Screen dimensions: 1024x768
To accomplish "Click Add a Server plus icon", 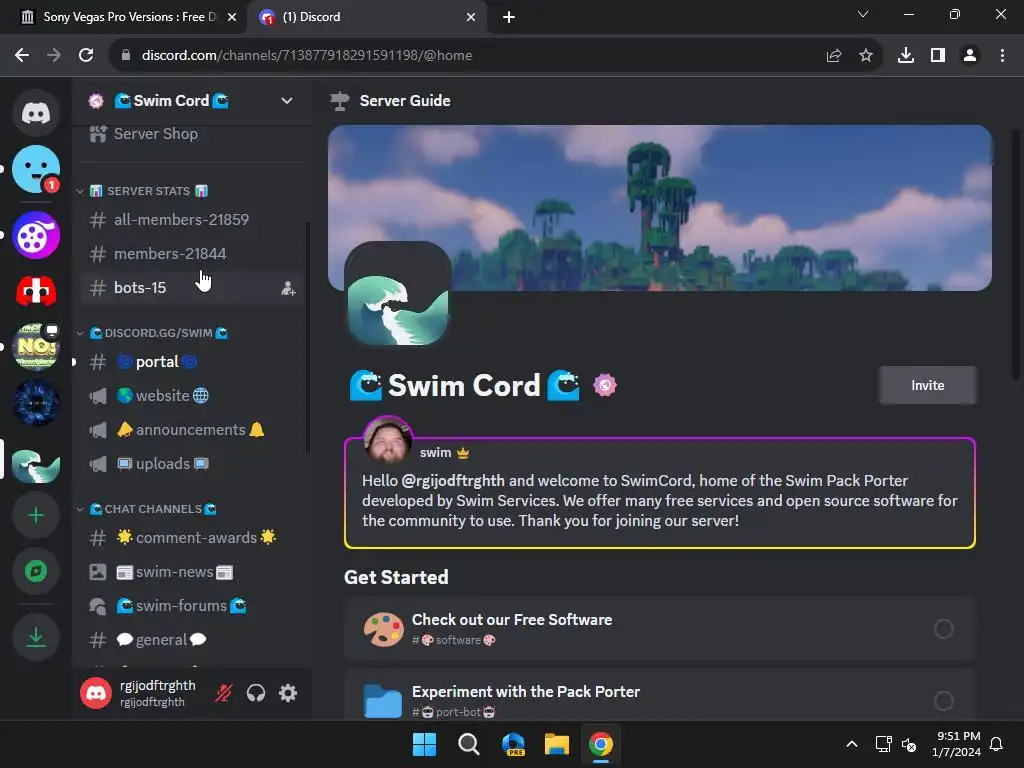I will pyautogui.click(x=36, y=515).
